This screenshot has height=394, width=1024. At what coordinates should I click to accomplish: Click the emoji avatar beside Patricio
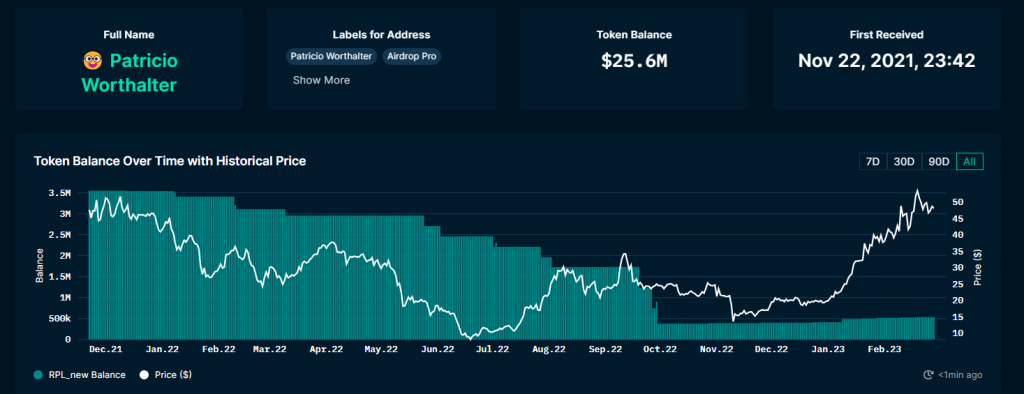point(93,61)
